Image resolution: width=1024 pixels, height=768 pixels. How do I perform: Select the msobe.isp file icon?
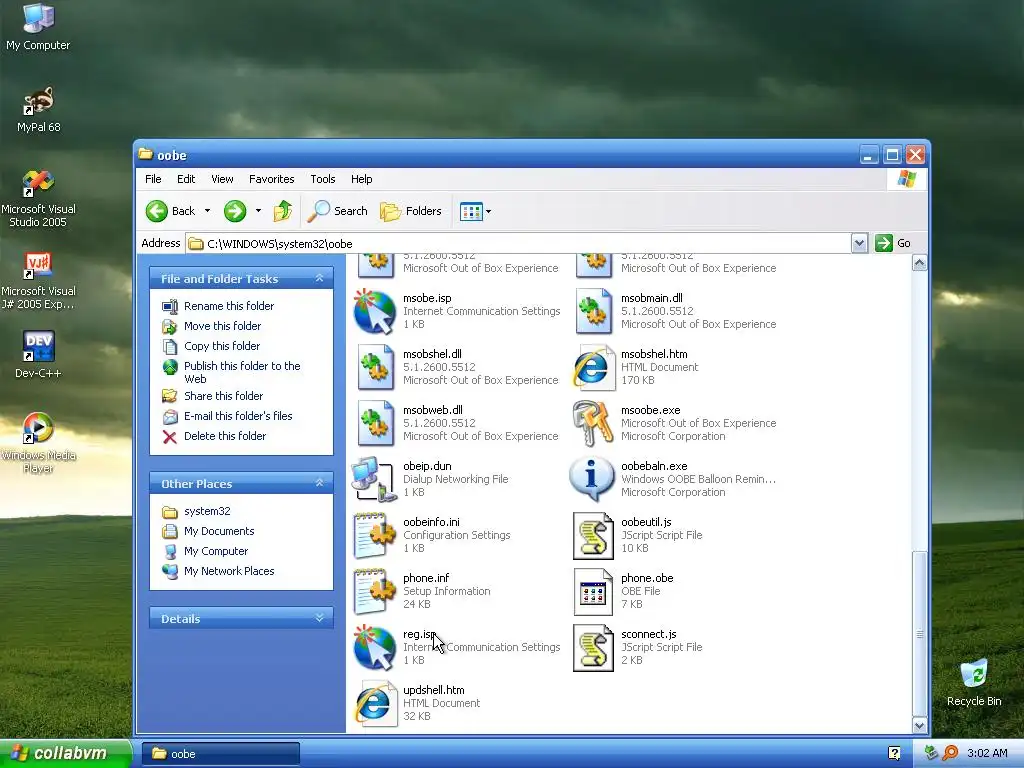point(375,312)
